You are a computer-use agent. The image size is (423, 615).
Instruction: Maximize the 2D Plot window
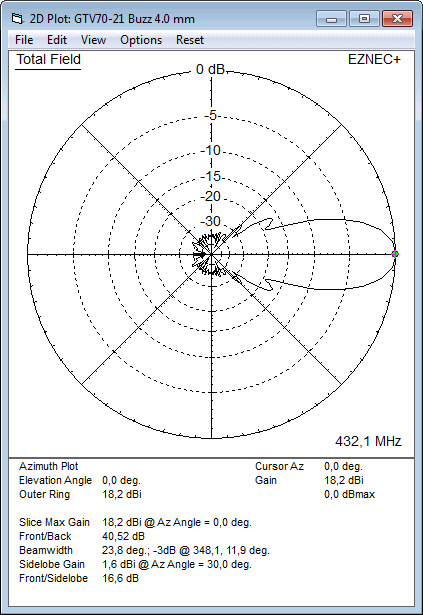click(364, 19)
